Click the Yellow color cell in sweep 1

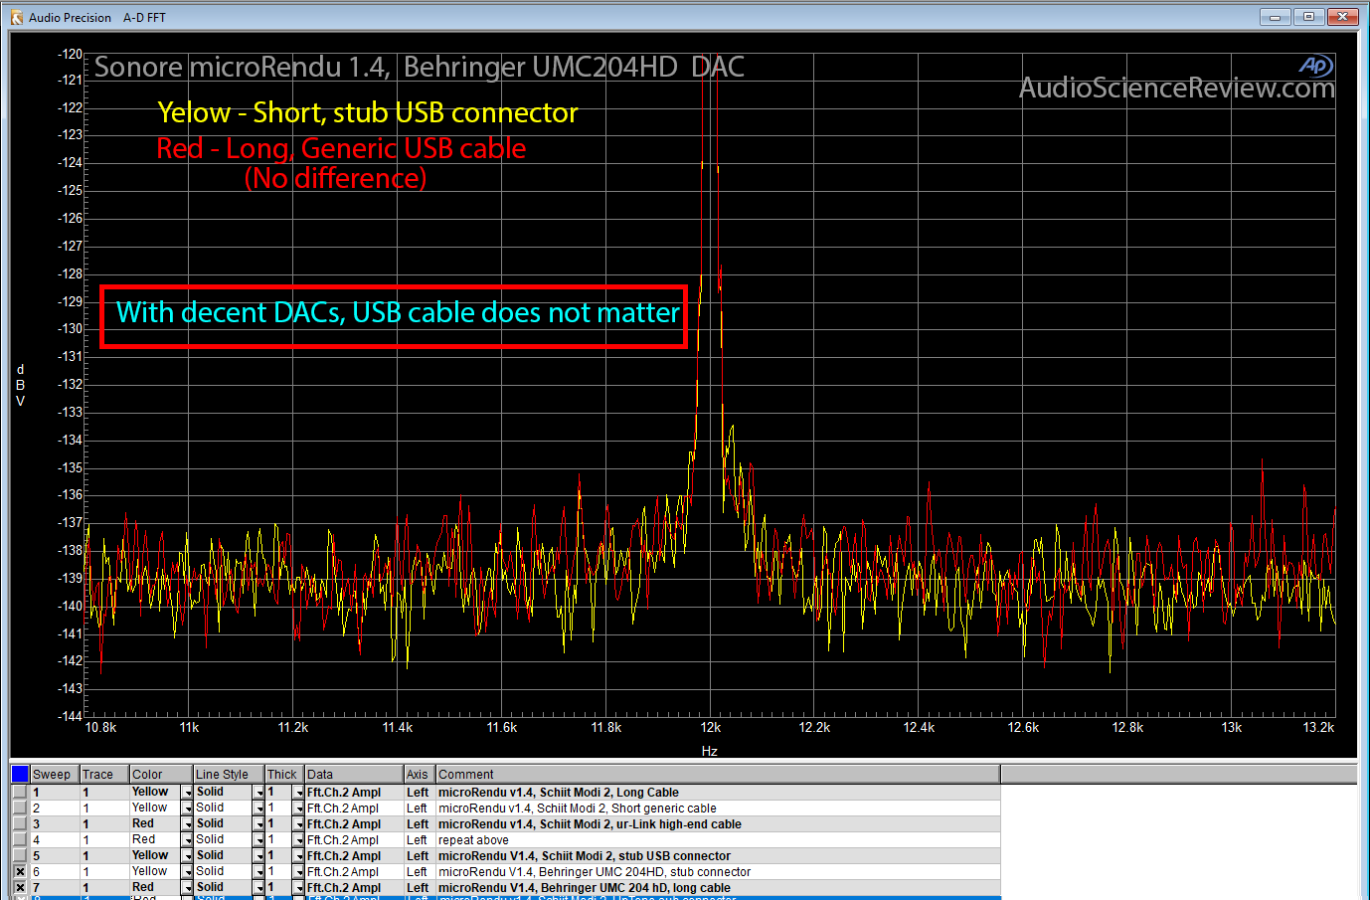155,792
